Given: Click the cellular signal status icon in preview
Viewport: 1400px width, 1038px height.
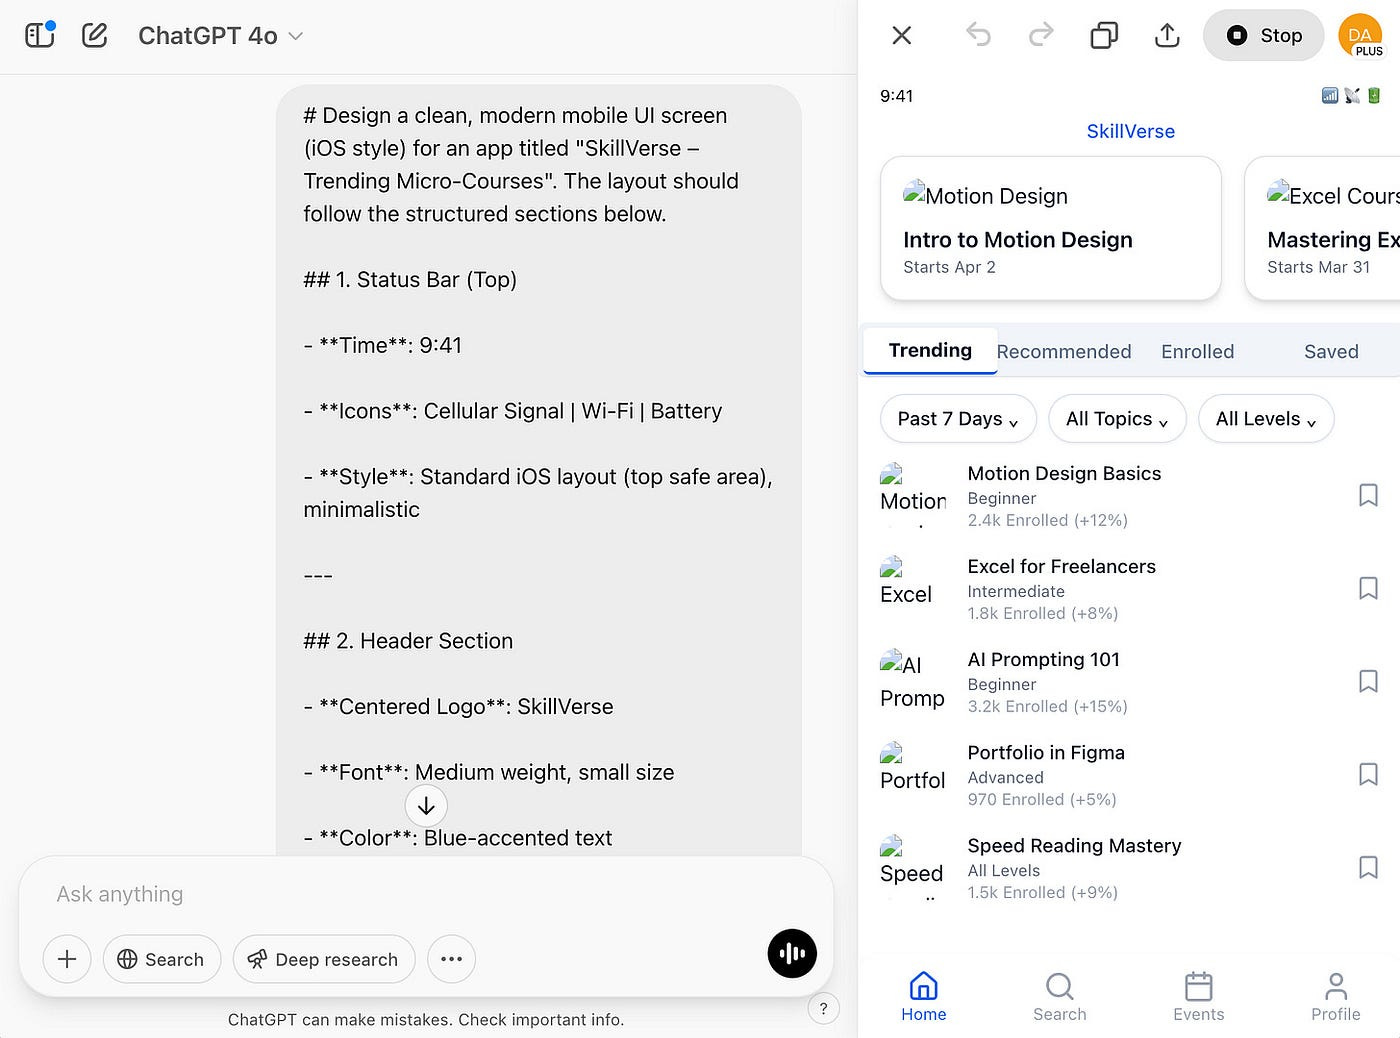Looking at the screenshot, I should [1330, 96].
